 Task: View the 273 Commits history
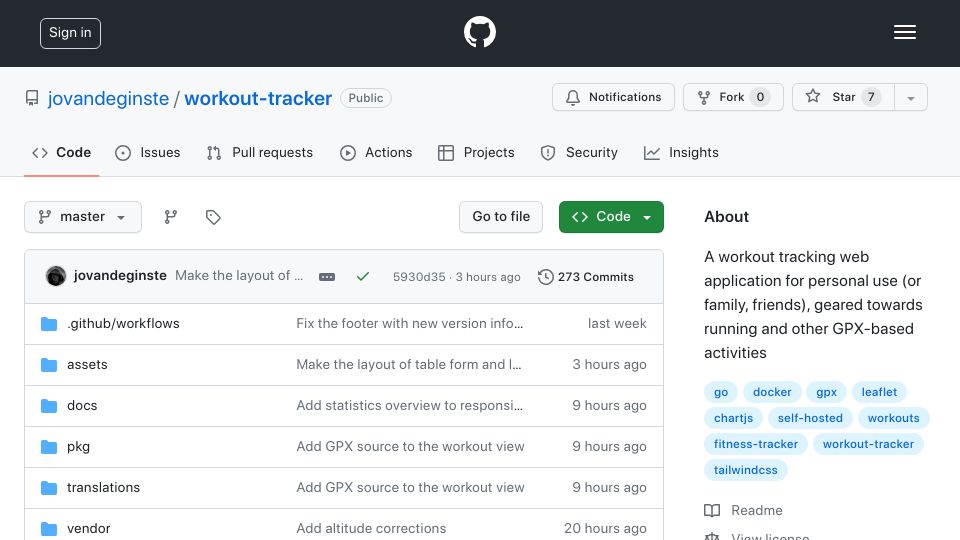(586, 277)
